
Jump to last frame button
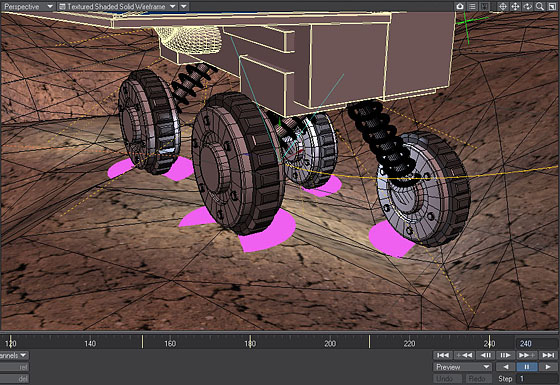[x=548, y=355]
